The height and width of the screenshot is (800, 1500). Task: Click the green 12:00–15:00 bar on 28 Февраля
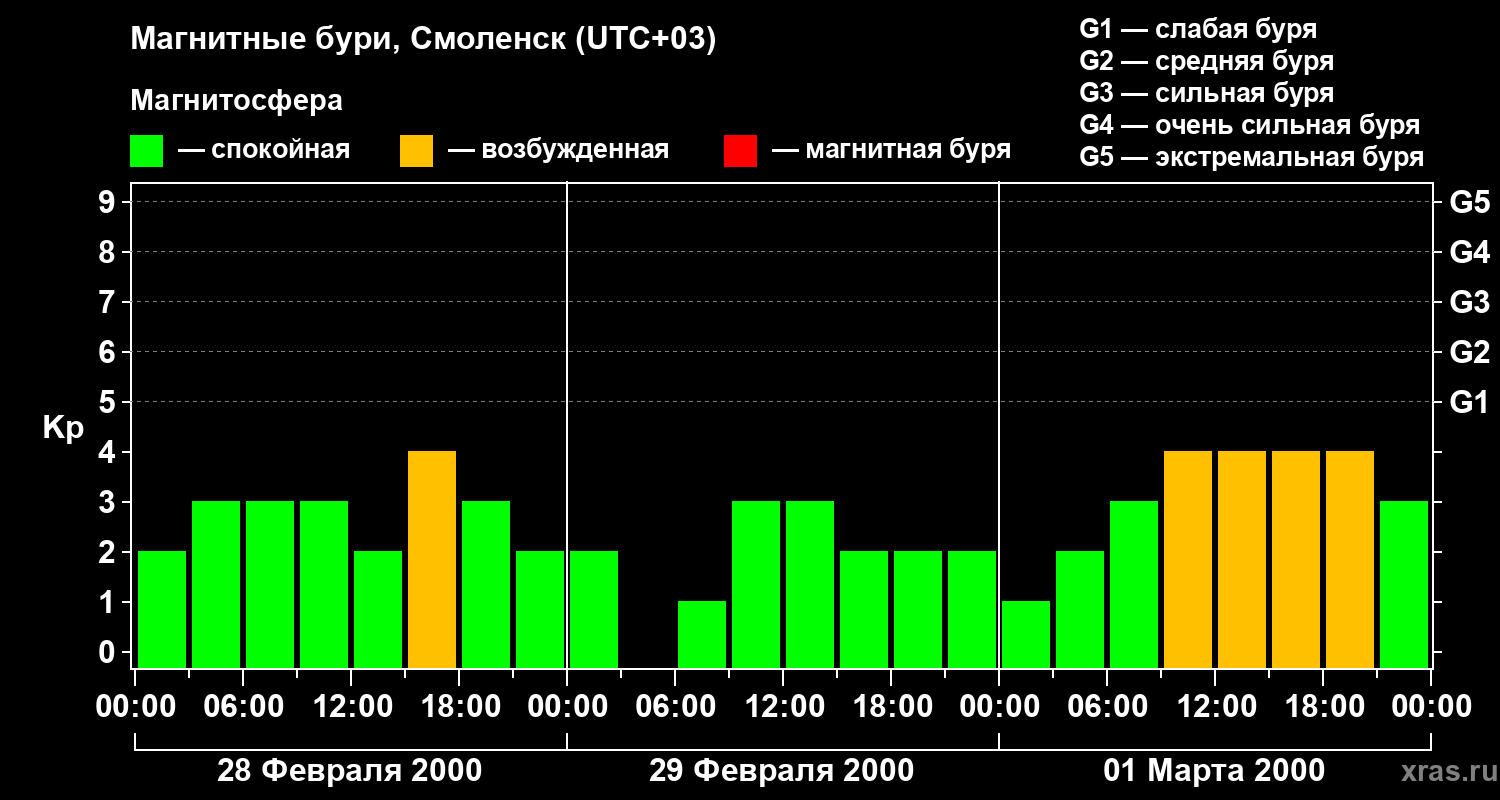(378, 609)
